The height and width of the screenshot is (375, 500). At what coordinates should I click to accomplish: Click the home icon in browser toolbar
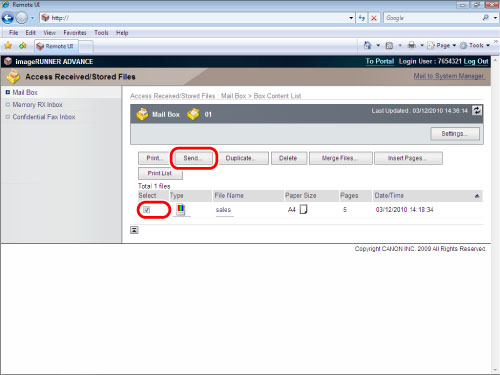pos(367,45)
